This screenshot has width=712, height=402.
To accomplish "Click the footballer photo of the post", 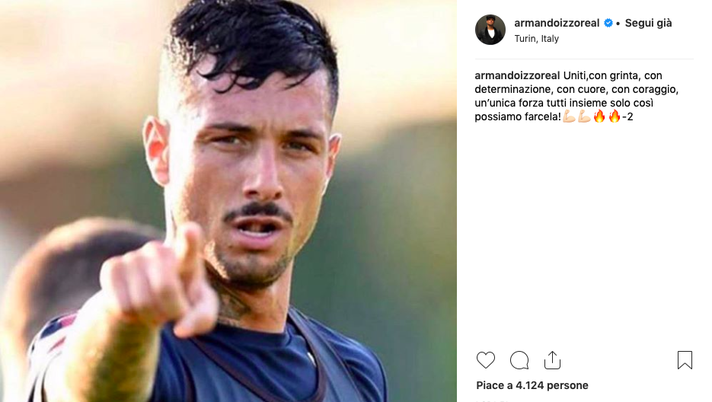I will click(228, 201).
